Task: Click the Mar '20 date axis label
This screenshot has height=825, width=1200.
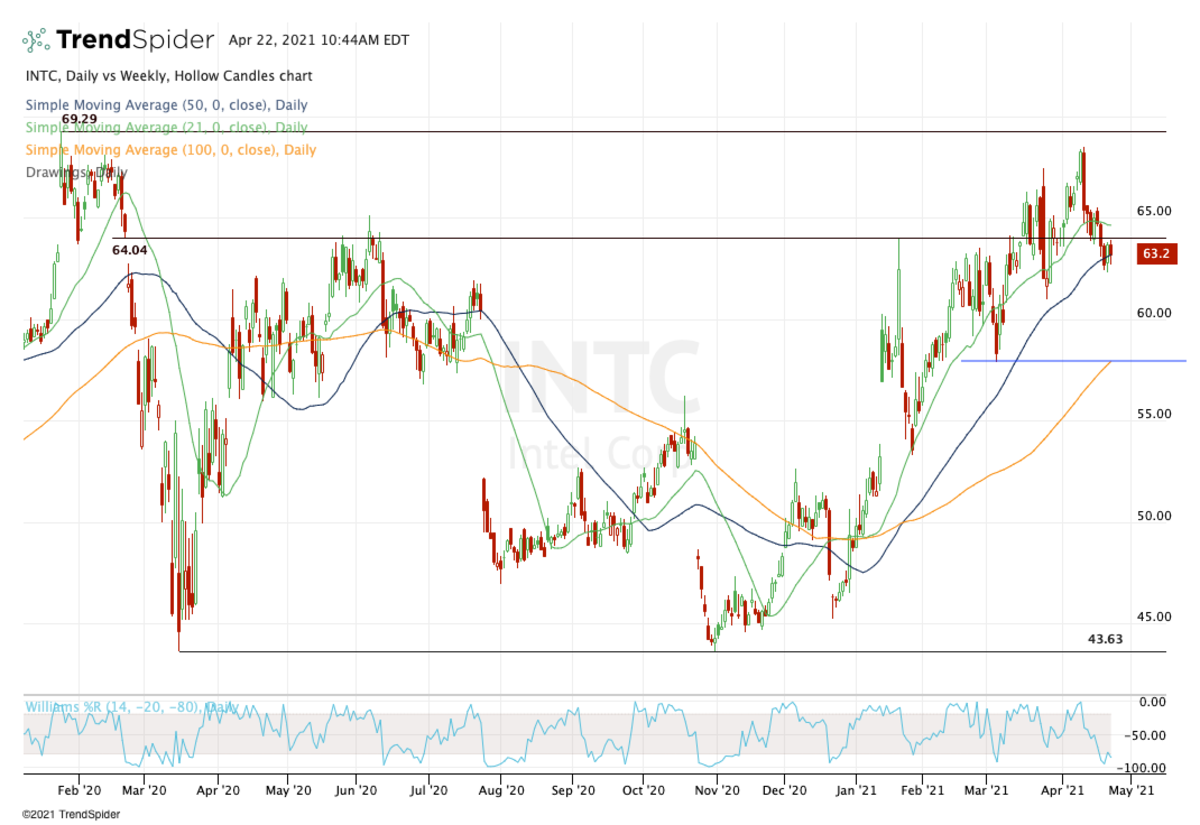Action: [x=145, y=789]
